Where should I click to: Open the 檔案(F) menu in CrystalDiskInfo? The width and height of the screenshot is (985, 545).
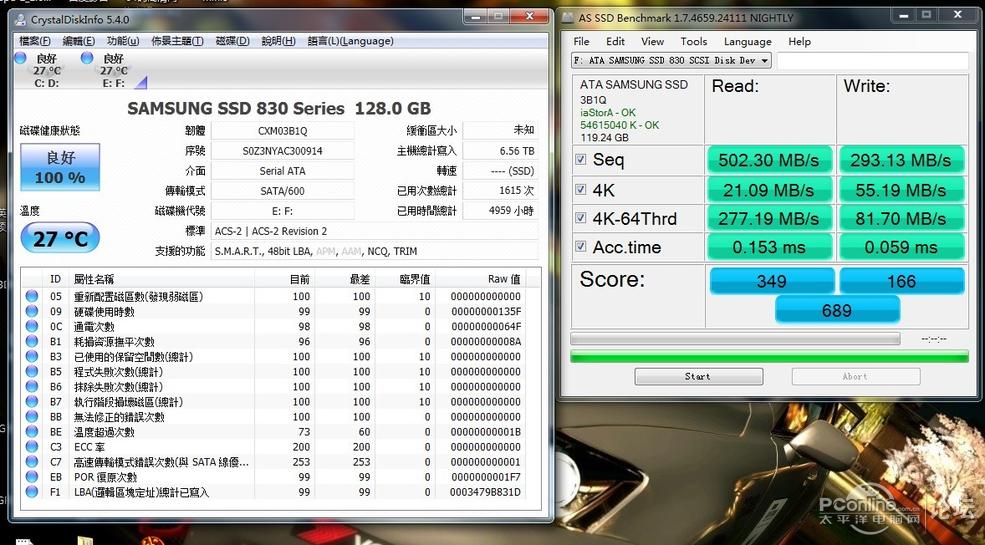coord(35,41)
